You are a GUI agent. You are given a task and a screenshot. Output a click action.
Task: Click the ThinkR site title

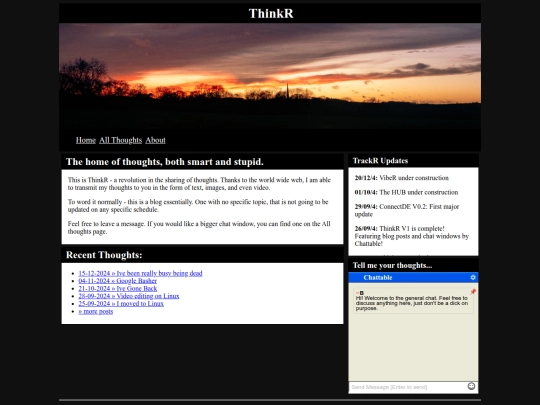coord(271,13)
